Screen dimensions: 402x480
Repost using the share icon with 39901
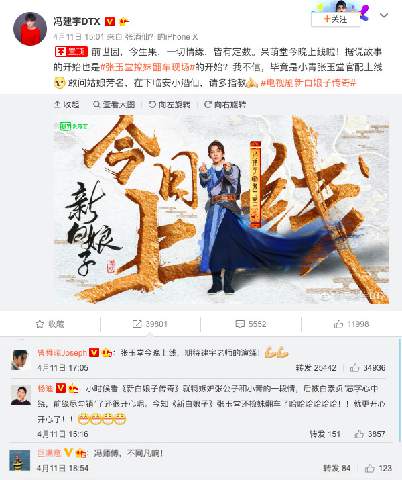pyautogui.click(x=150, y=324)
